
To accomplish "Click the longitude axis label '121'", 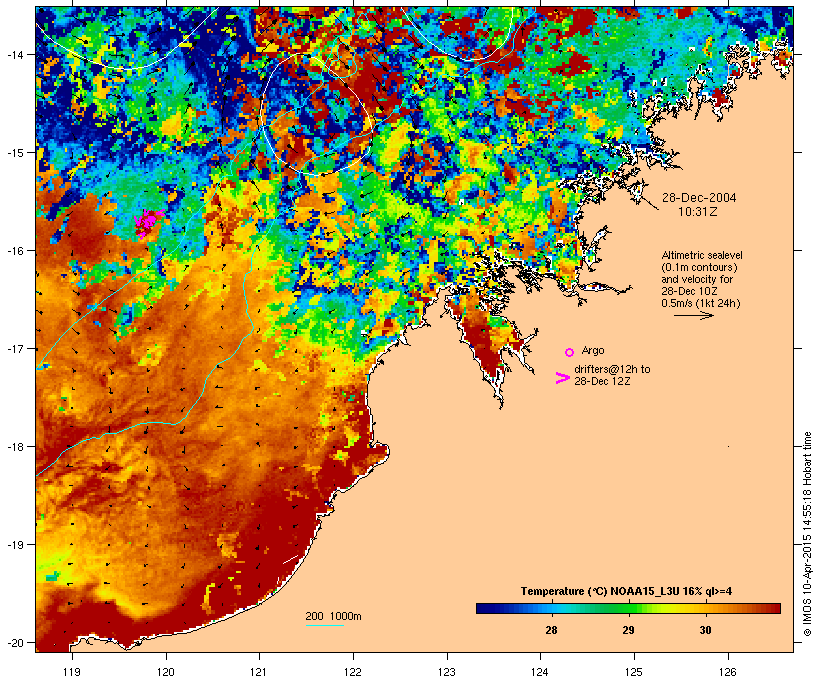I will pyautogui.click(x=259, y=672).
